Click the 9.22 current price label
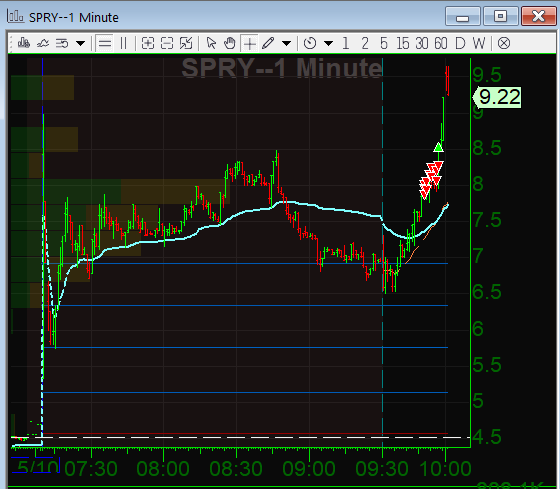 point(497,97)
